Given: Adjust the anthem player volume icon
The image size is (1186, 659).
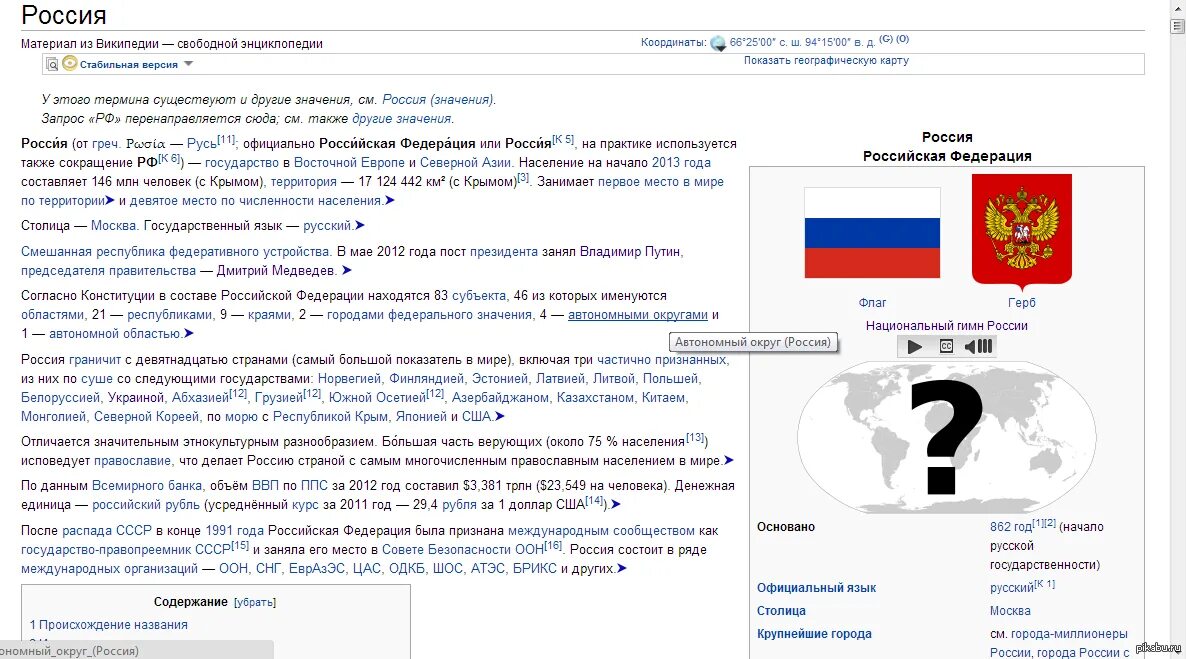Looking at the screenshot, I should tap(979, 347).
